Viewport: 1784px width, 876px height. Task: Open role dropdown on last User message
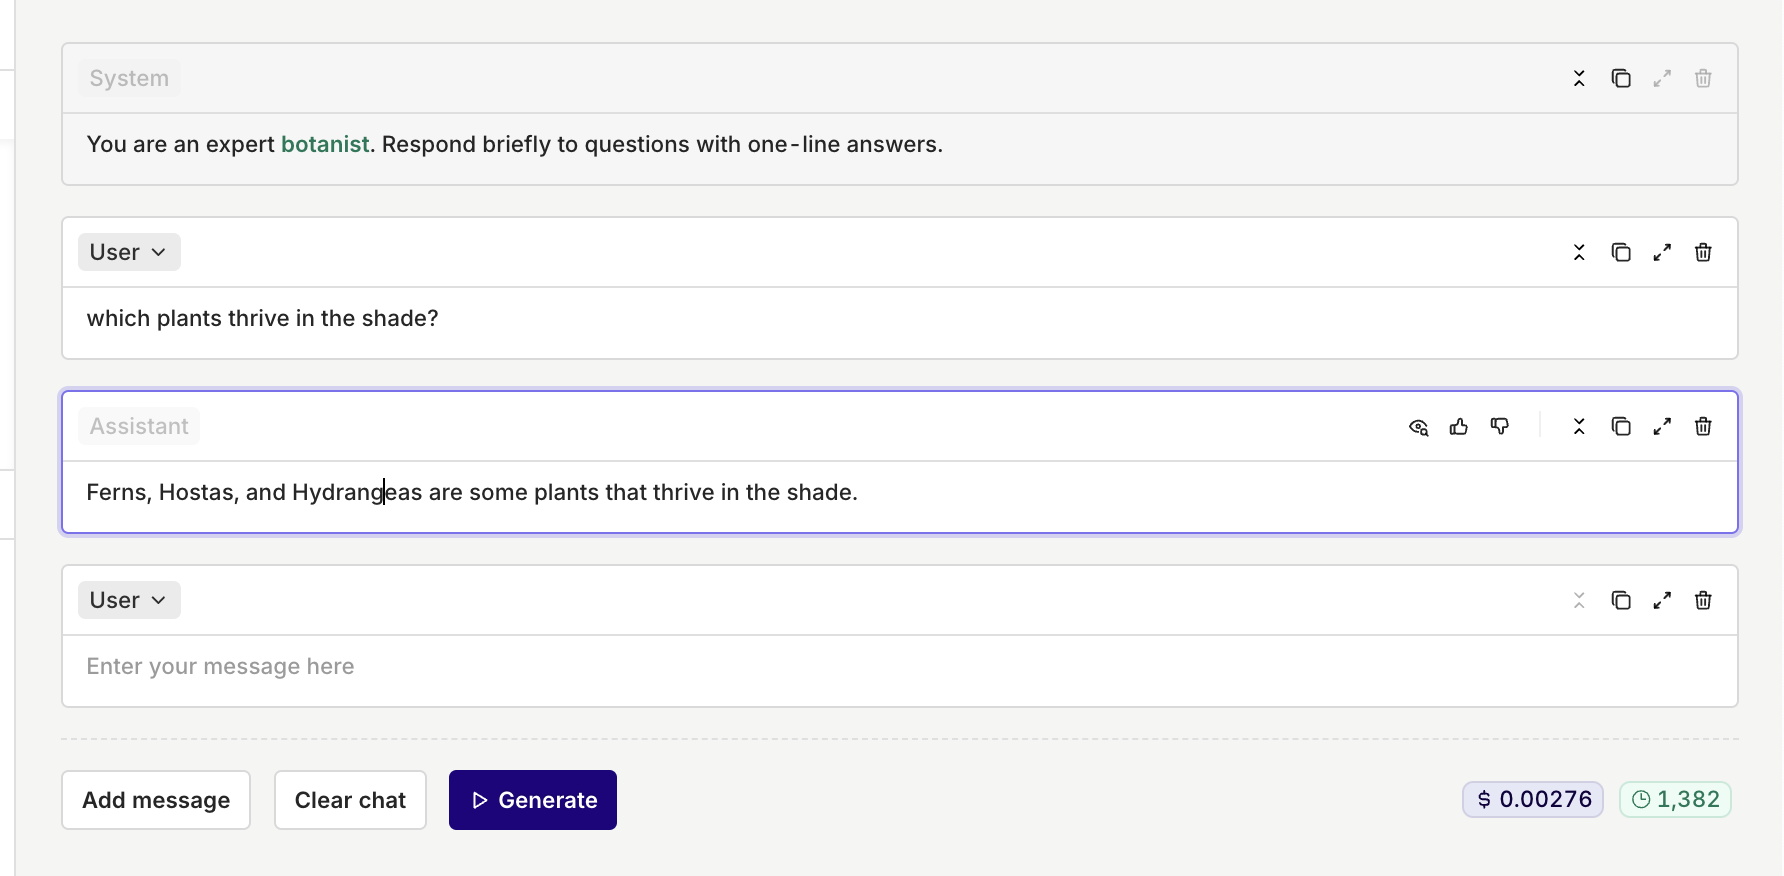click(129, 600)
